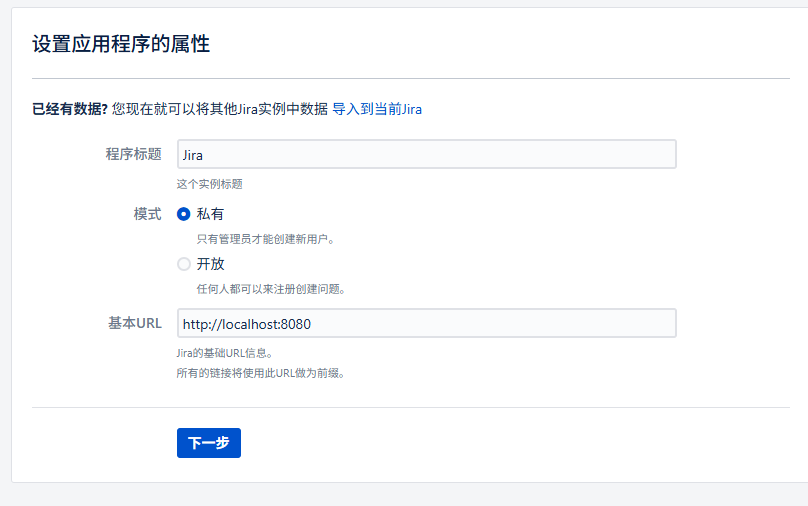Click the 程序标题 field label
The width and height of the screenshot is (808, 506).
pyautogui.click(x=133, y=154)
